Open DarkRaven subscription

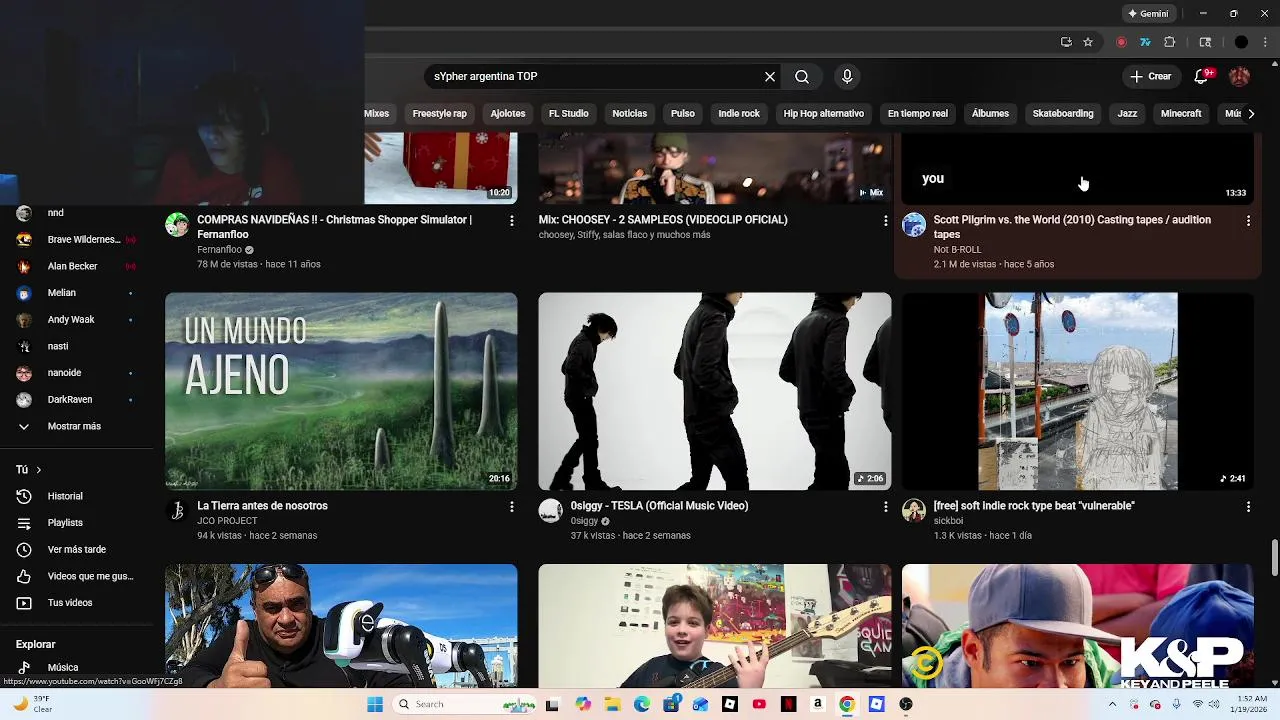tap(72, 400)
